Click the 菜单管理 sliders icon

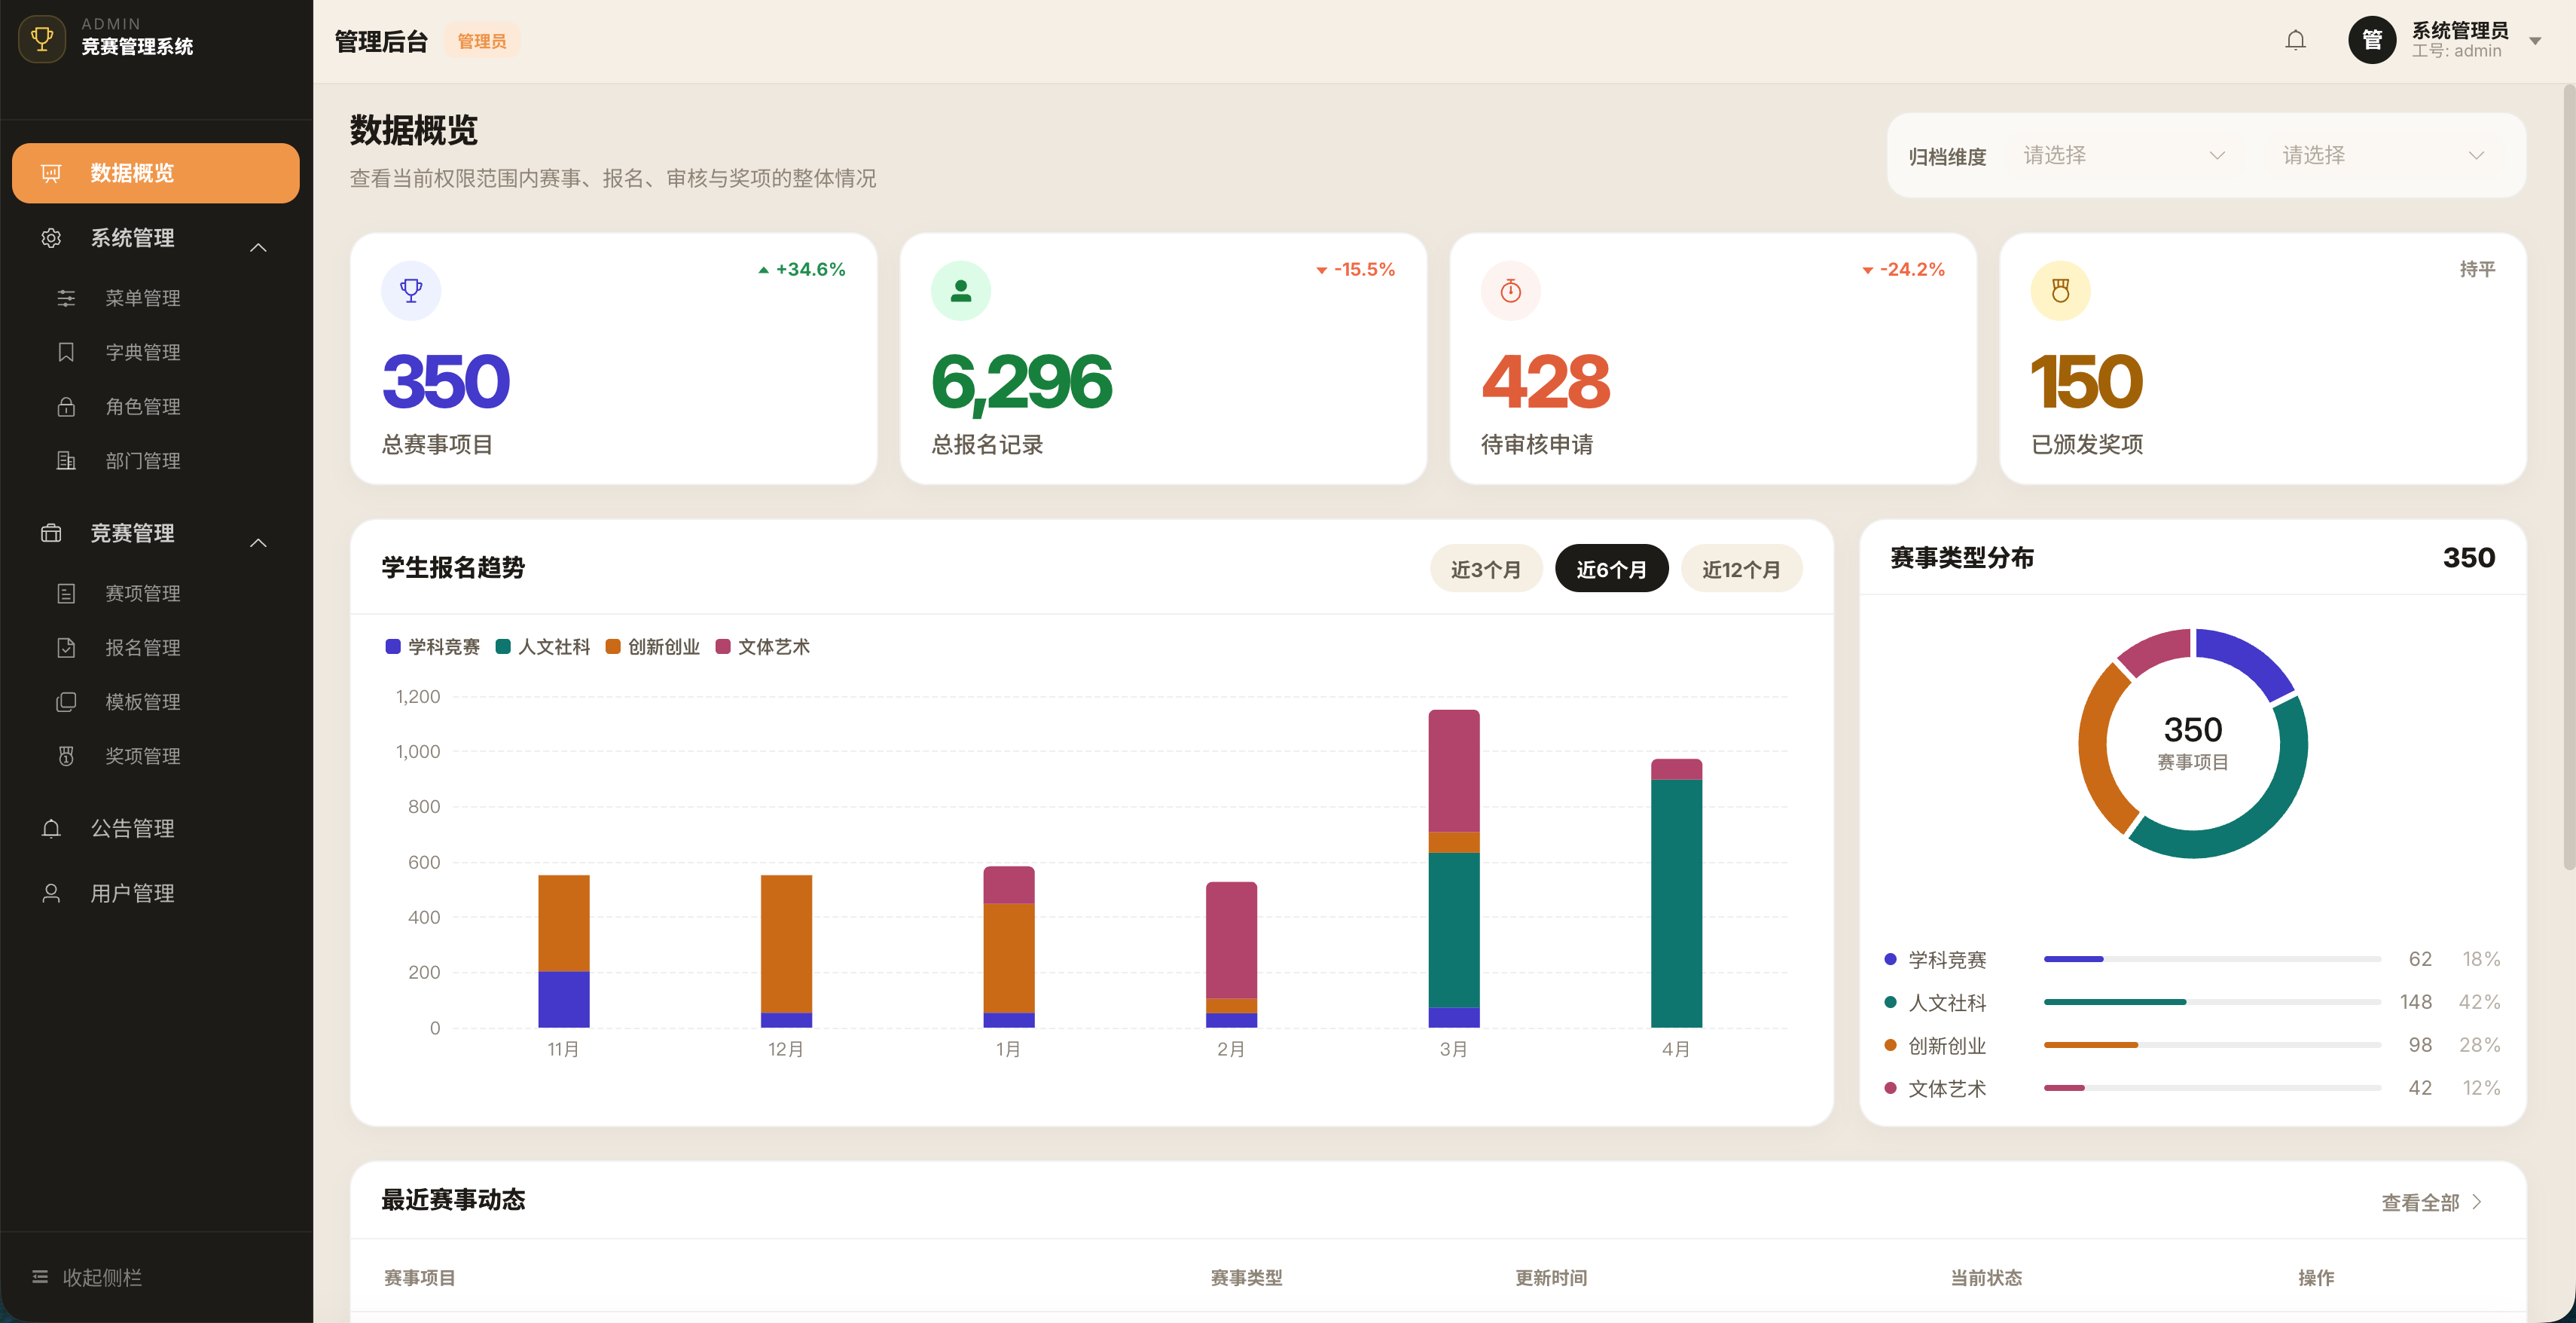66,298
